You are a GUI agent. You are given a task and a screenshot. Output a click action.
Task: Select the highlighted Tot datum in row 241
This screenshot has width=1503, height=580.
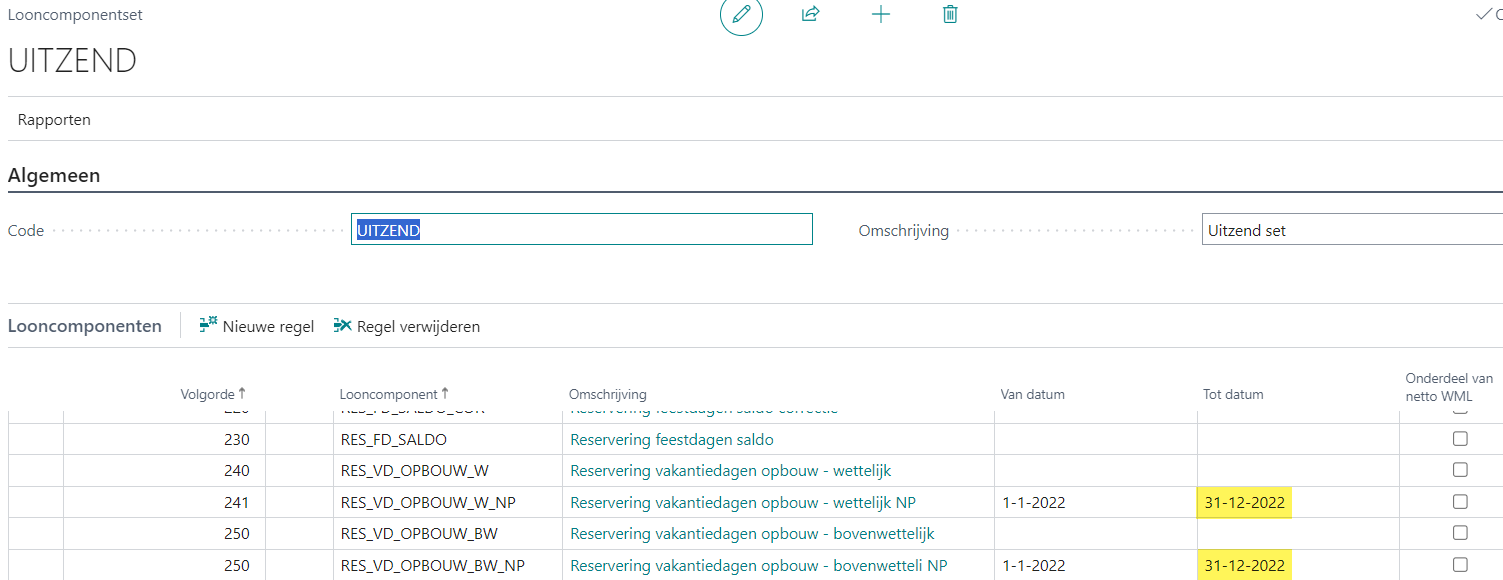coord(1244,503)
